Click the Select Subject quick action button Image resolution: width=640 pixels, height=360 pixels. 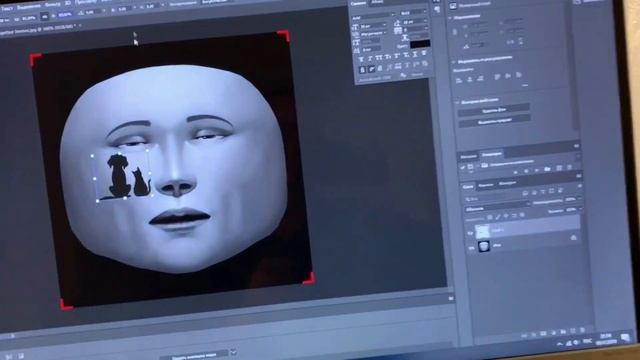[x=495, y=122]
